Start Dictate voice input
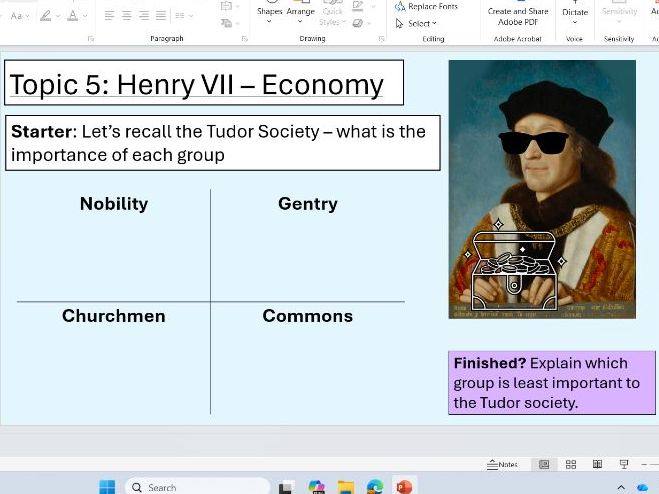Screen dimensions: 659x494 [575, 13]
